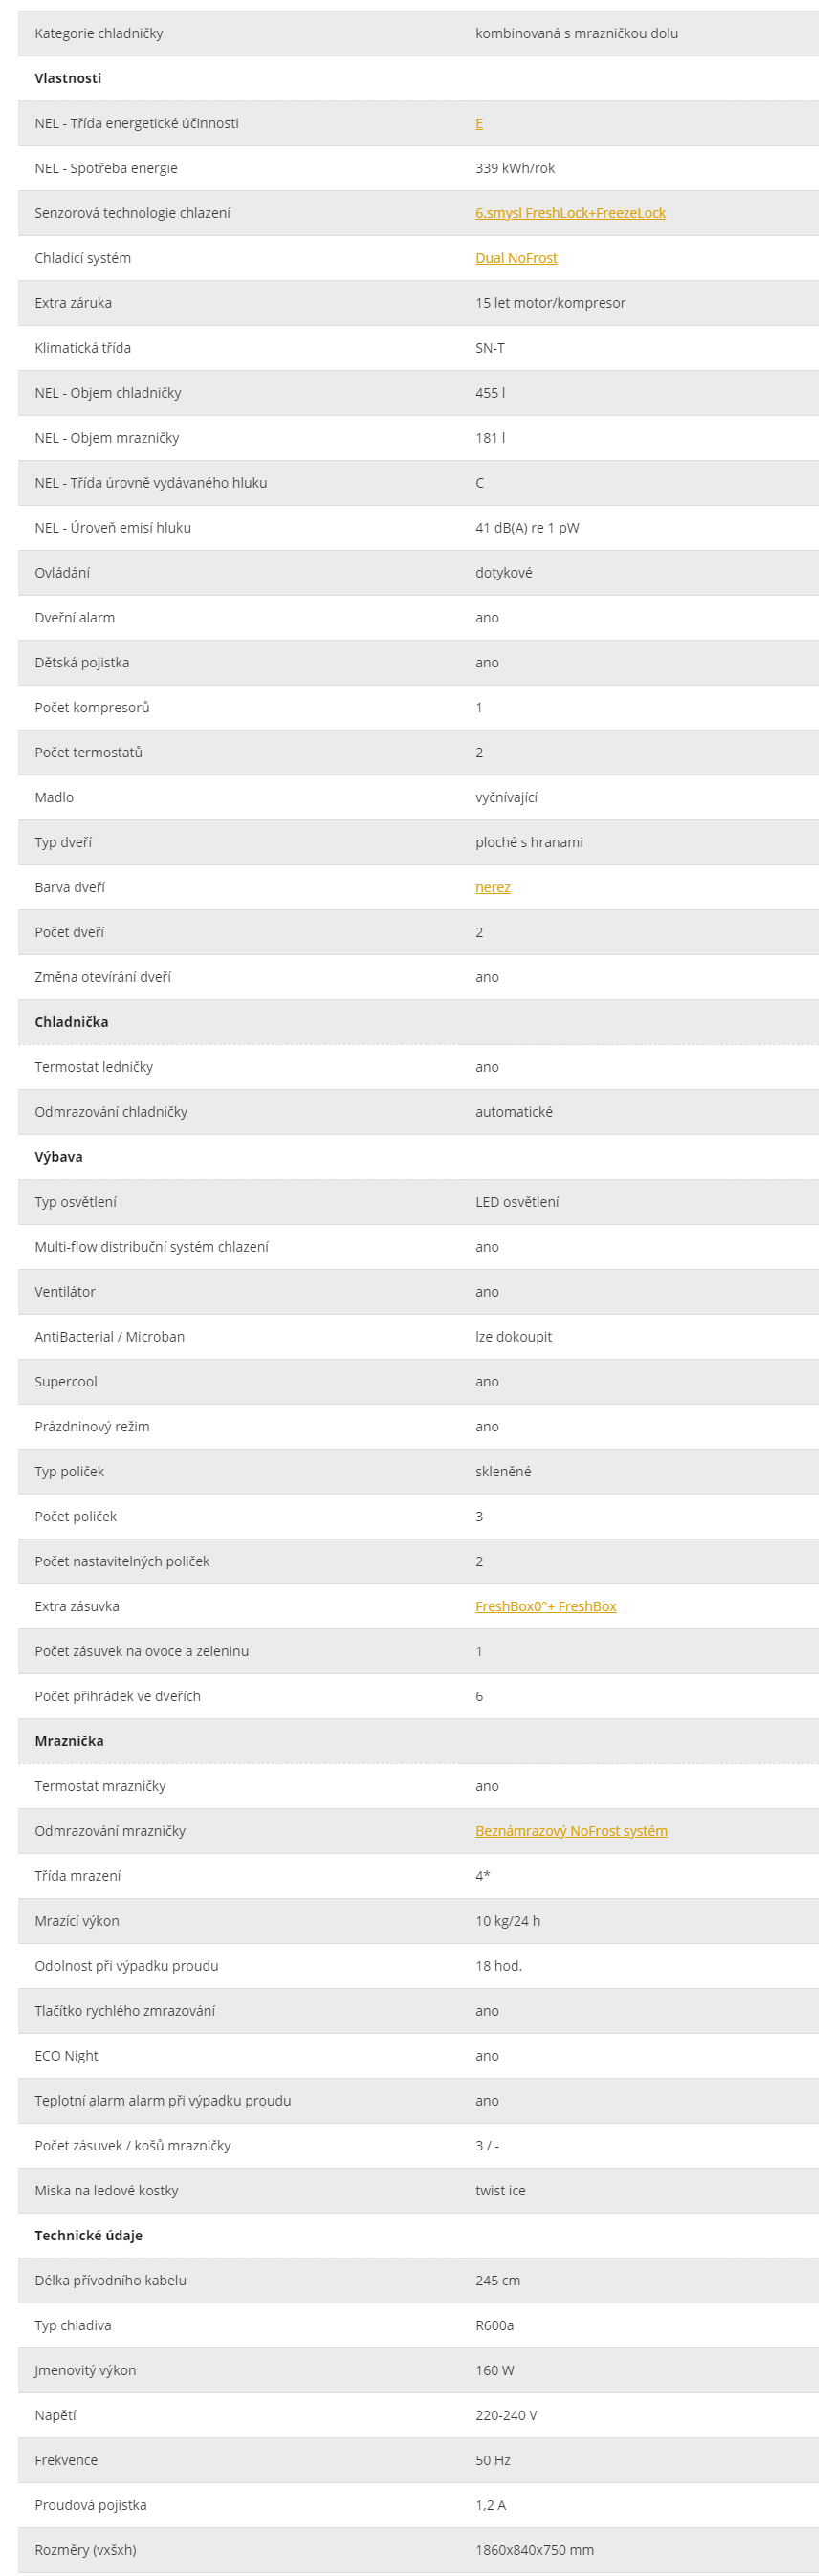
Task: Select the Mraznička section heading
Action: coord(69,1741)
